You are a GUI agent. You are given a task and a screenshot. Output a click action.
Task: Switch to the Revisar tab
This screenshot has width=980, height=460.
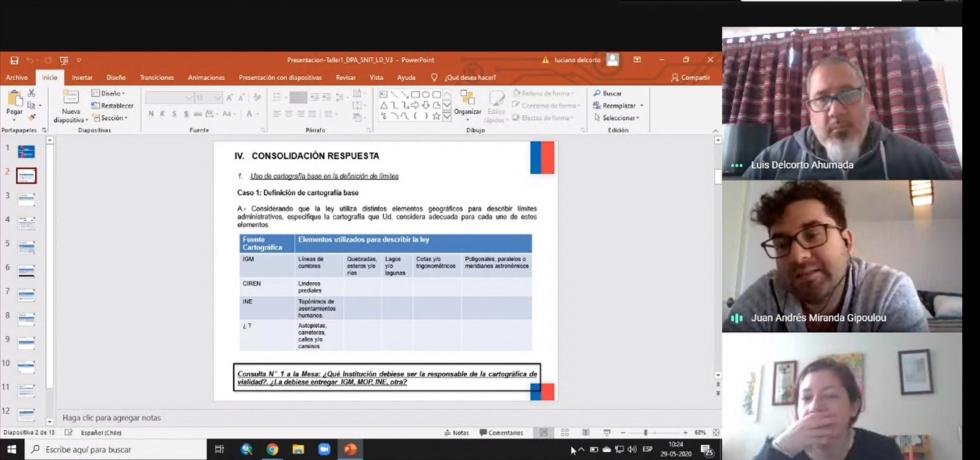point(346,78)
